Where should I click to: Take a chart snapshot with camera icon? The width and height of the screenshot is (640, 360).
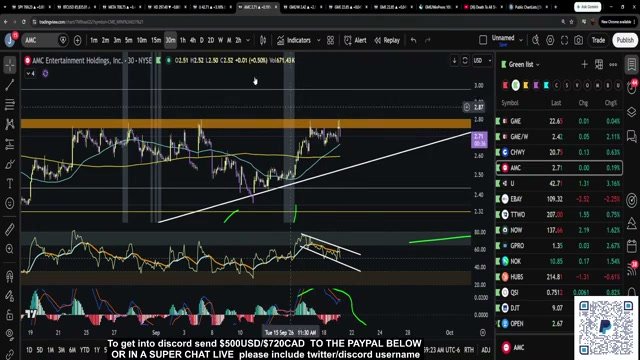coord(578,40)
